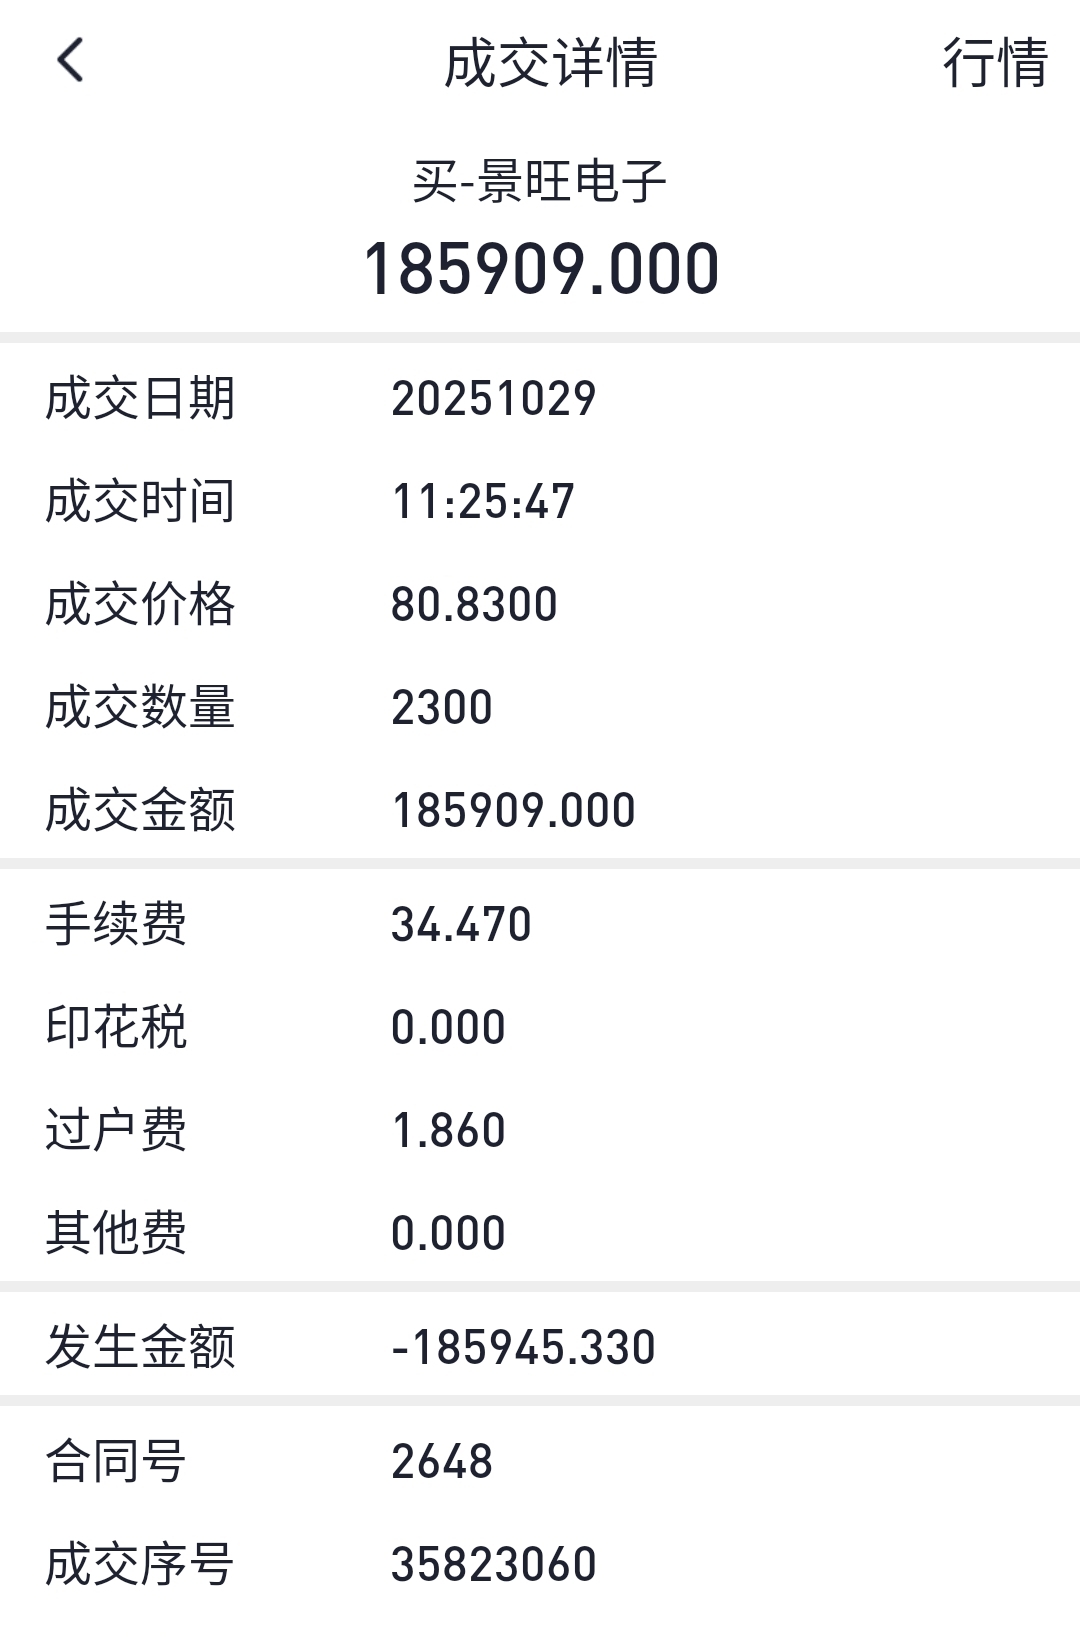Select the 成交金额 row value

[513, 811]
